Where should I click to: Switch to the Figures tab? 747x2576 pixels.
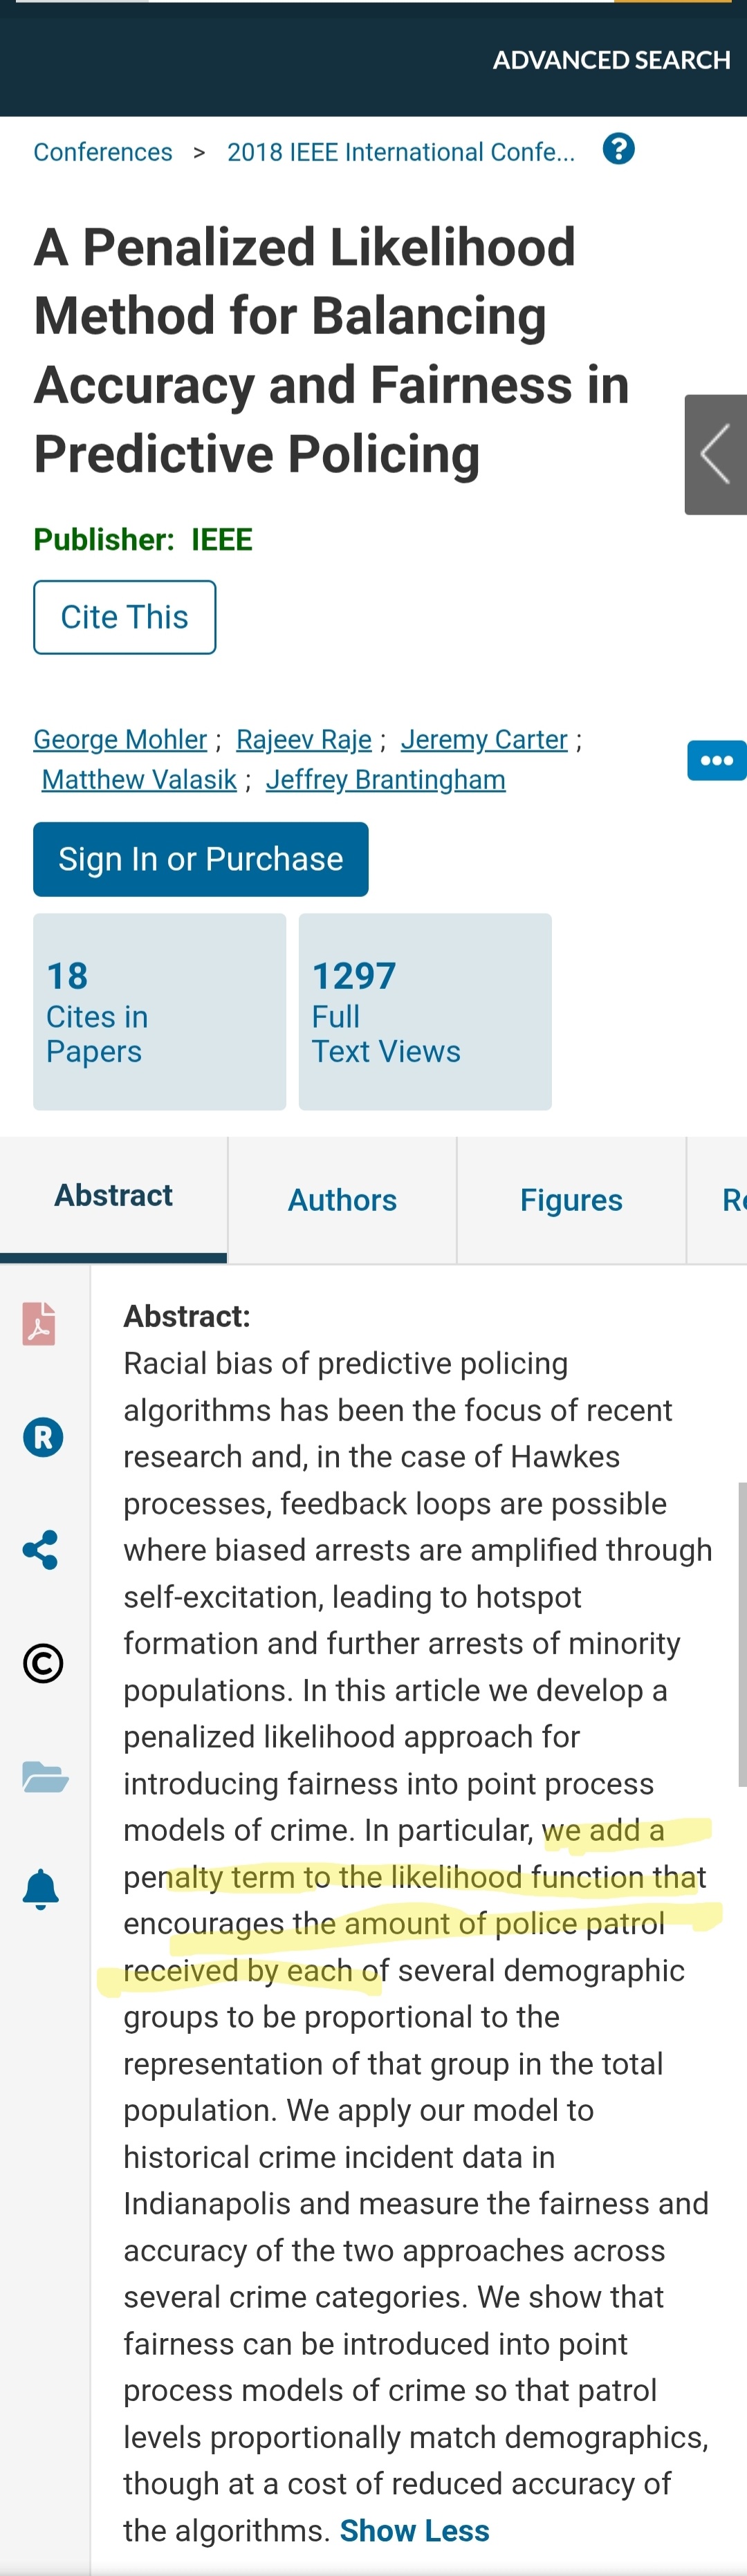pyautogui.click(x=571, y=1200)
